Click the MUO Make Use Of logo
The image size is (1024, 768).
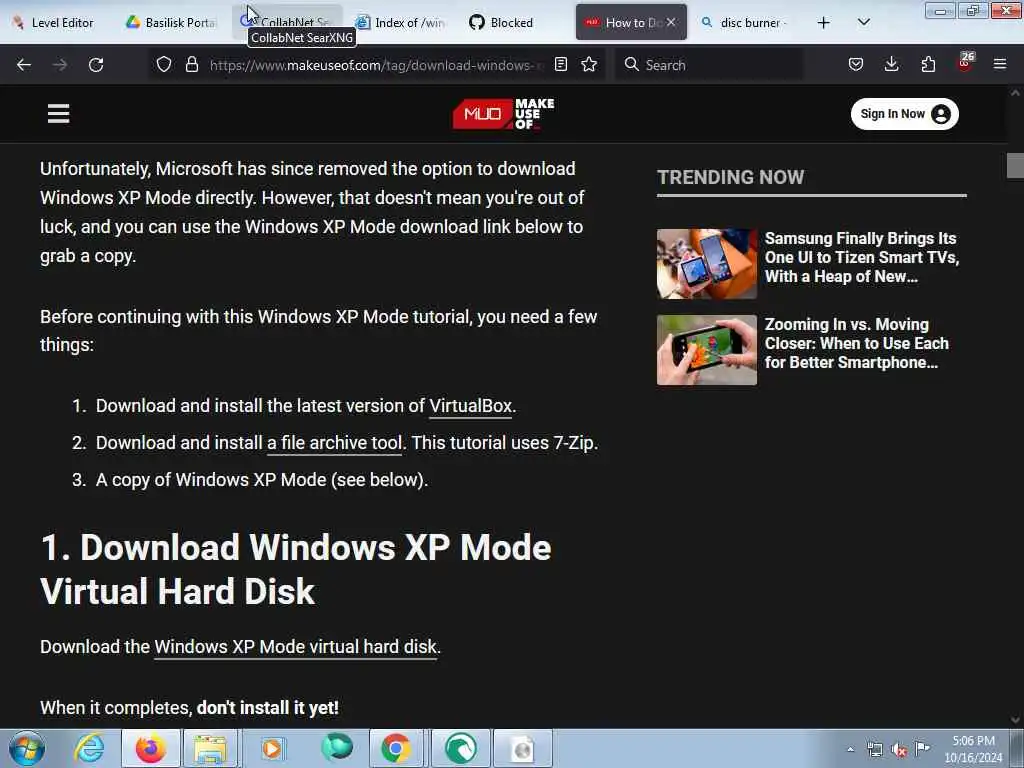[x=504, y=114]
